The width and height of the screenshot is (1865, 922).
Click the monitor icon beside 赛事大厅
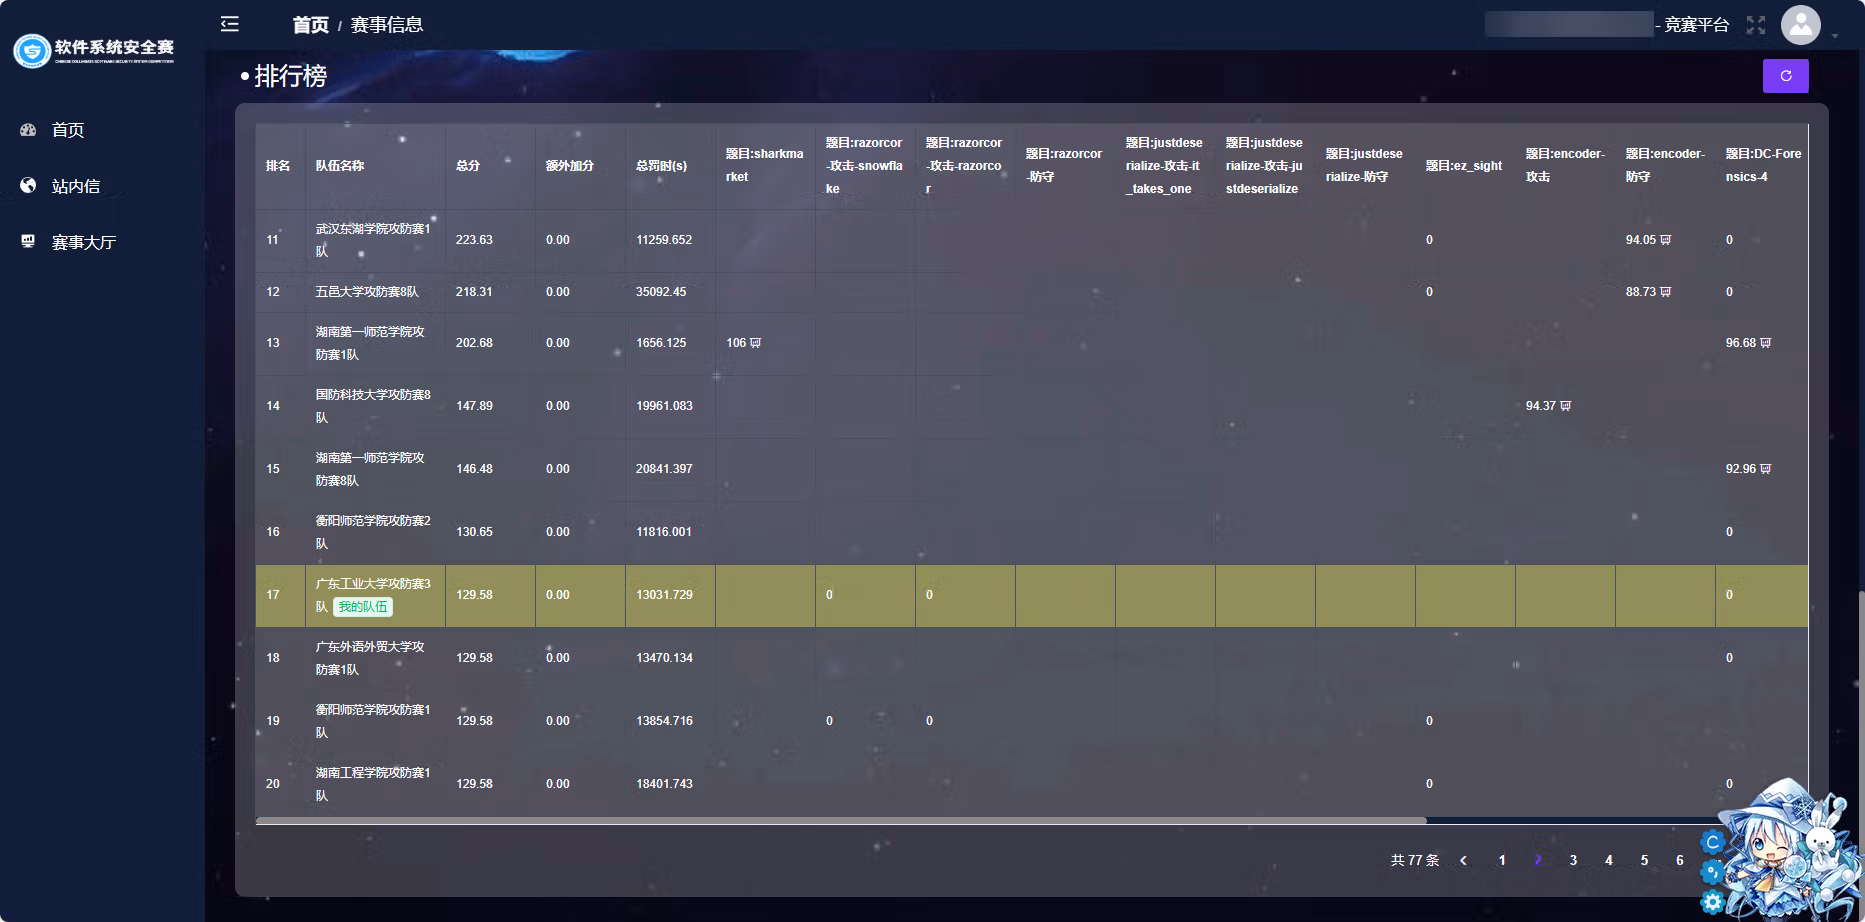click(x=28, y=242)
